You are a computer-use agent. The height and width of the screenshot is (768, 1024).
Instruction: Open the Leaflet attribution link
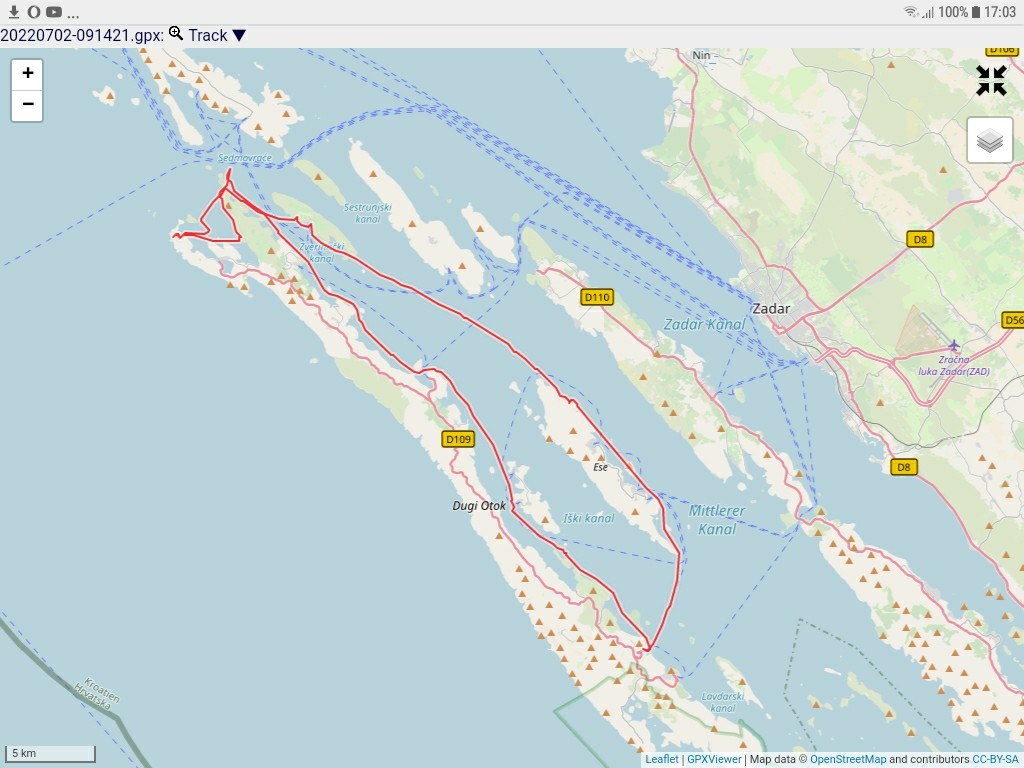point(661,759)
